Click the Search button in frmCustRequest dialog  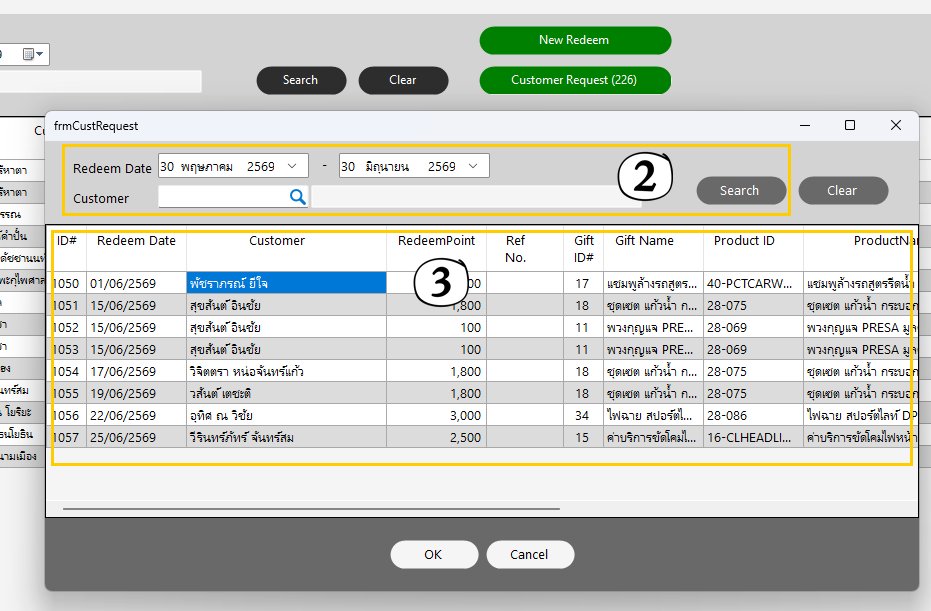point(740,191)
